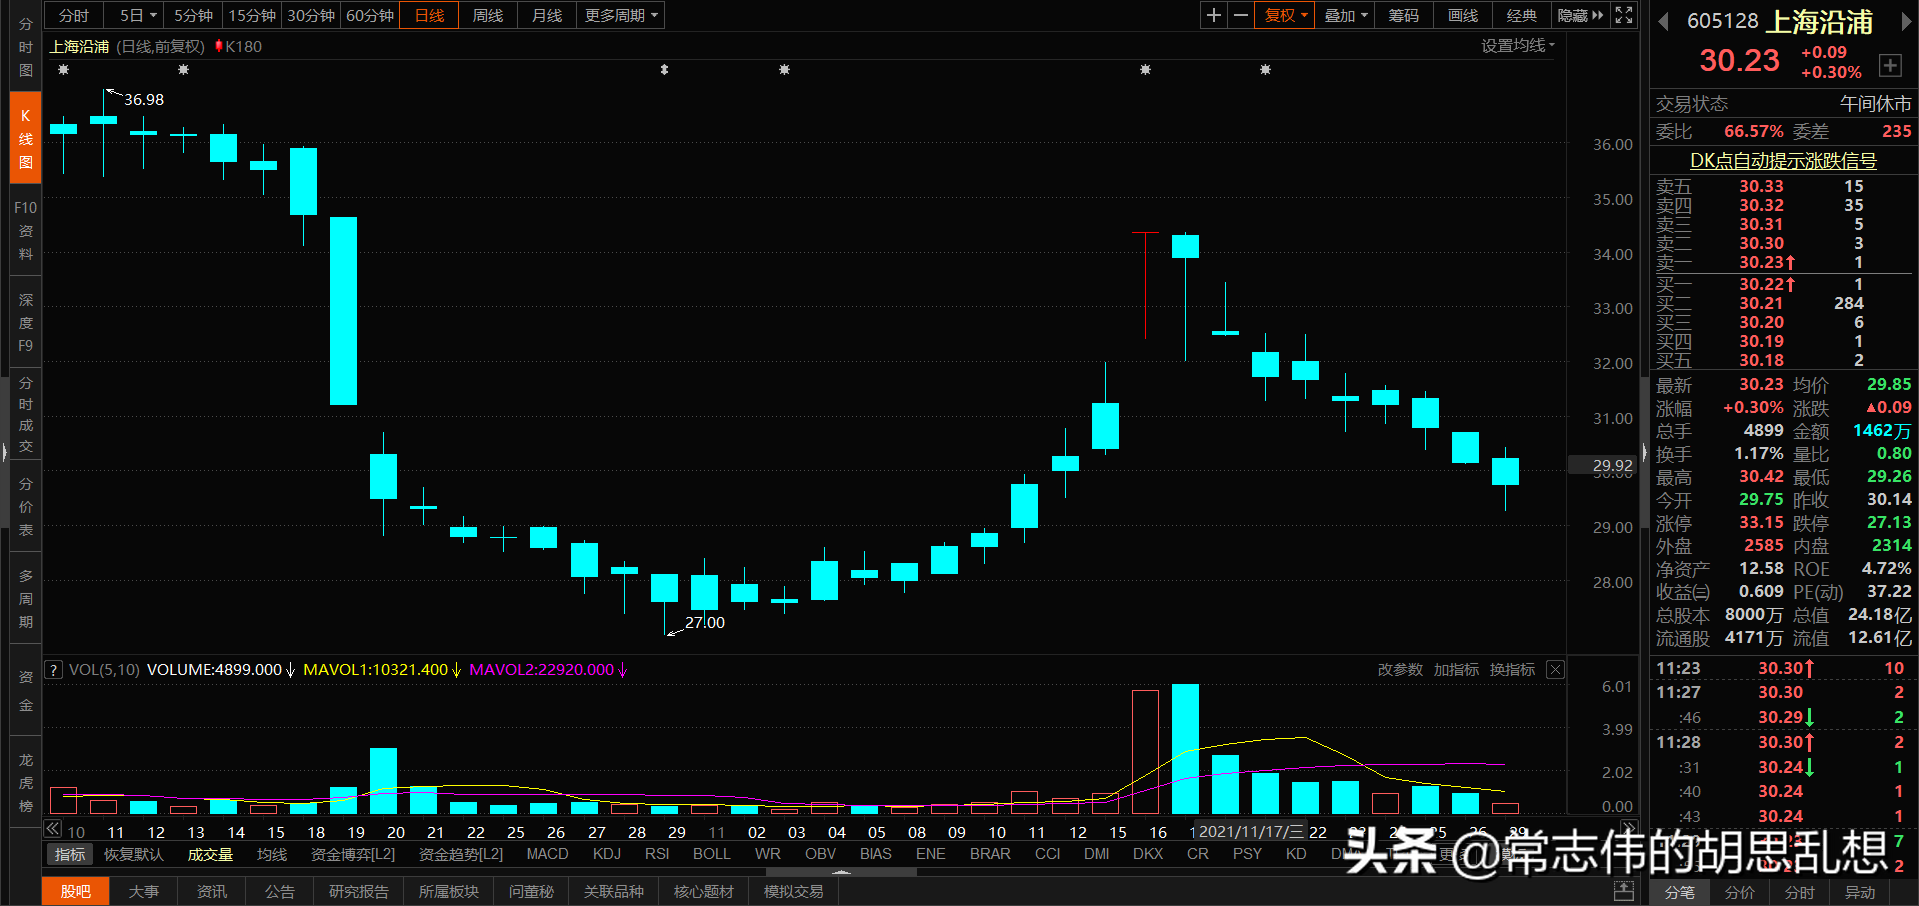Expand the 更多周期 period dropdown

coord(619,15)
